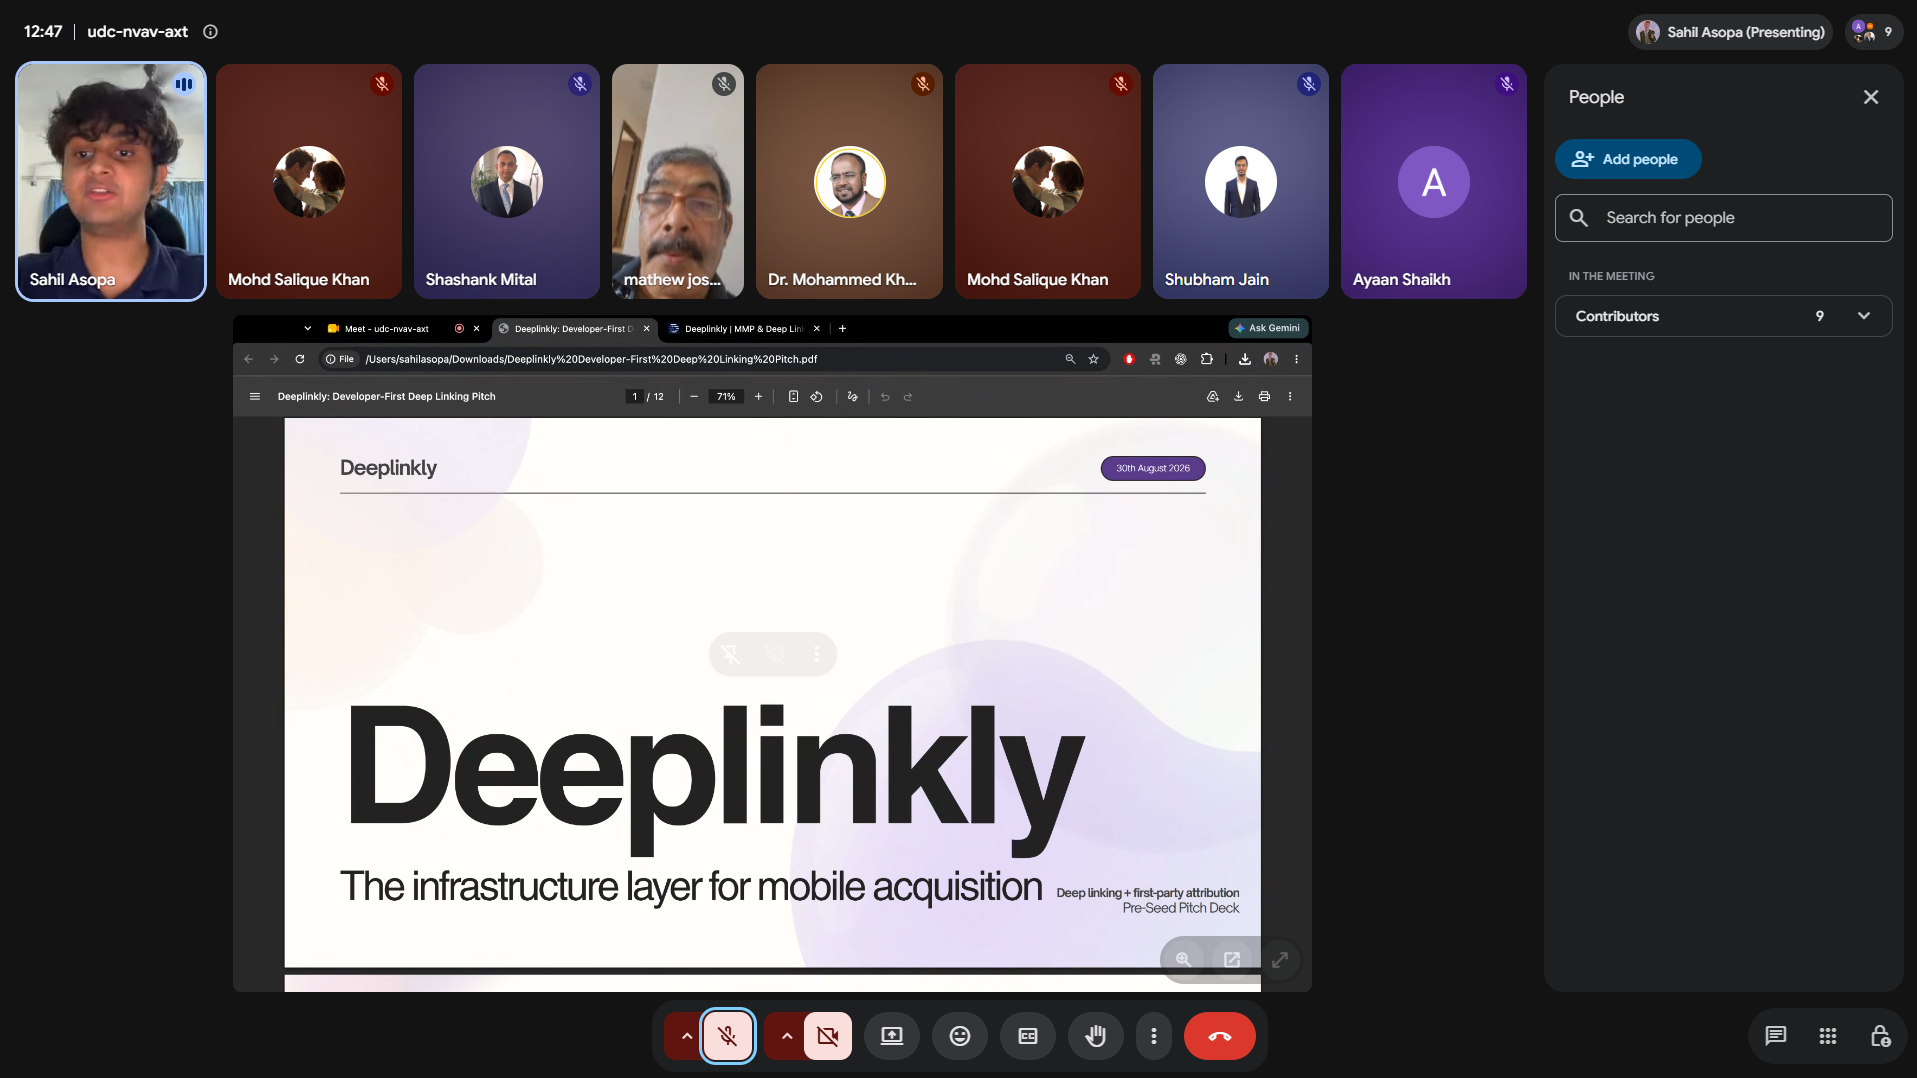Click the participants count icon at top right

[x=1873, y=32]
